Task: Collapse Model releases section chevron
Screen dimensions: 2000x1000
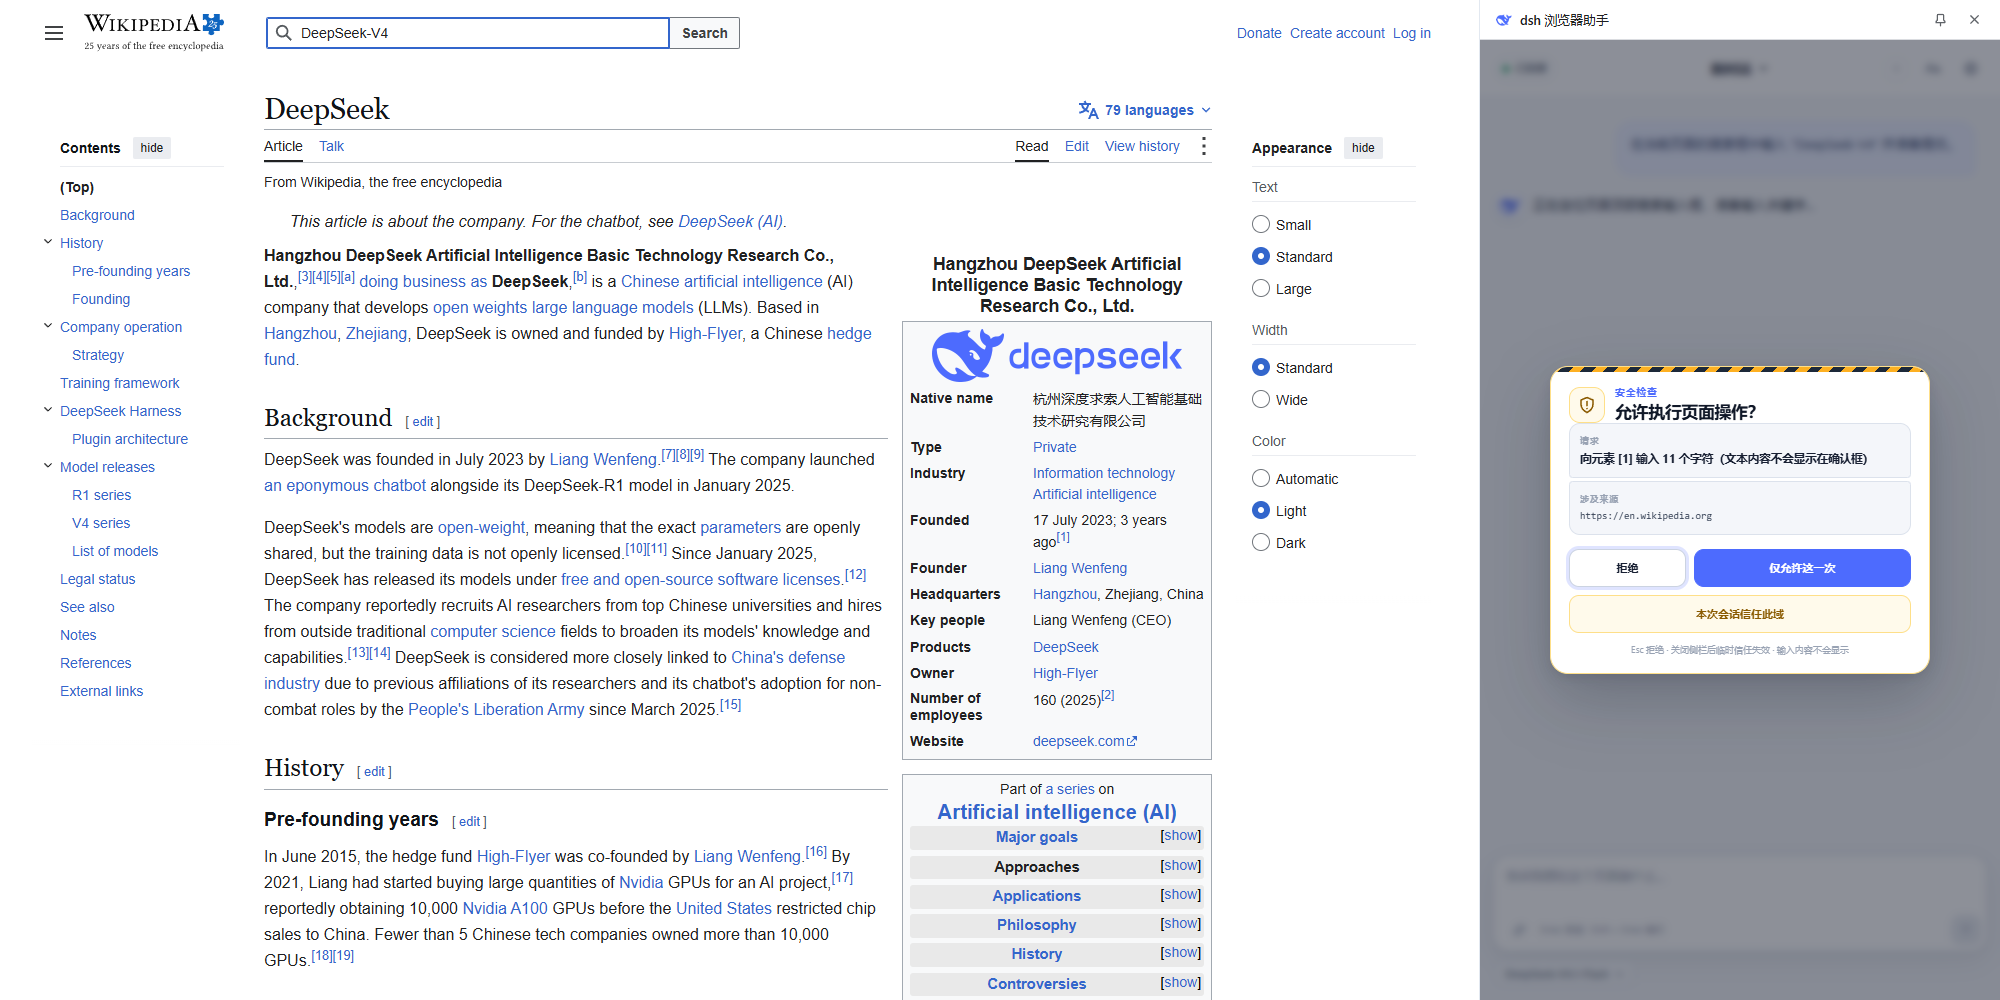Action: [48, 466]
